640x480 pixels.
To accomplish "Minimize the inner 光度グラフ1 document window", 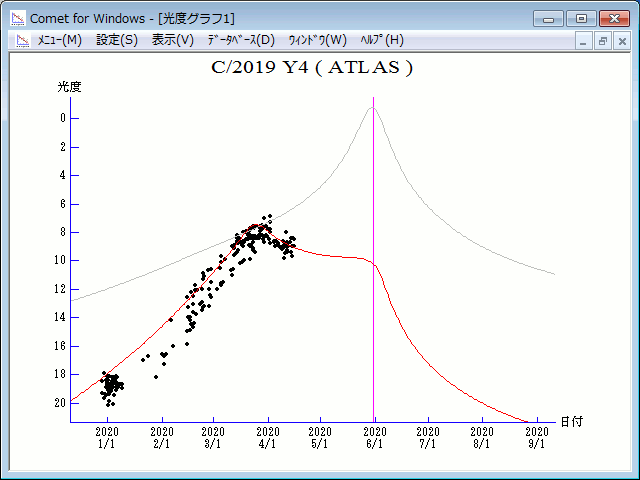I will (x=583, y=41).
